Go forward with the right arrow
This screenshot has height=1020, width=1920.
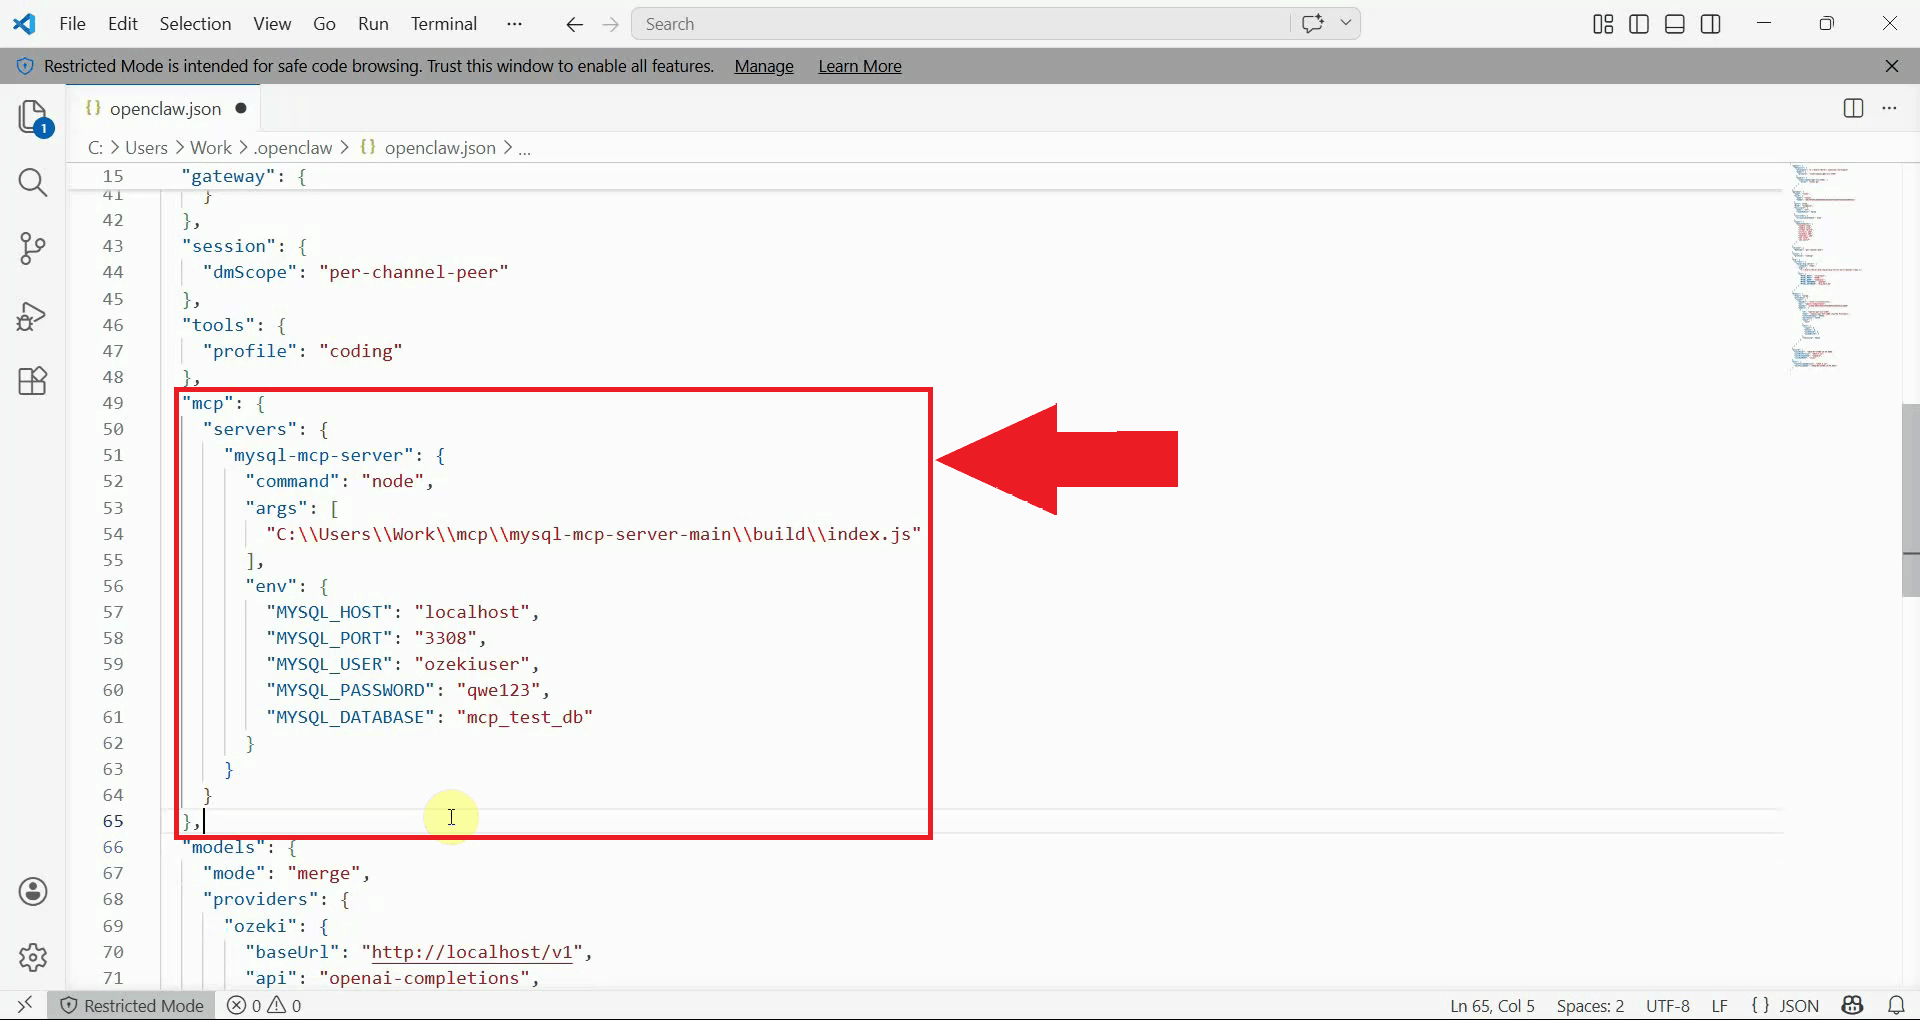click(x=611, y=24)
